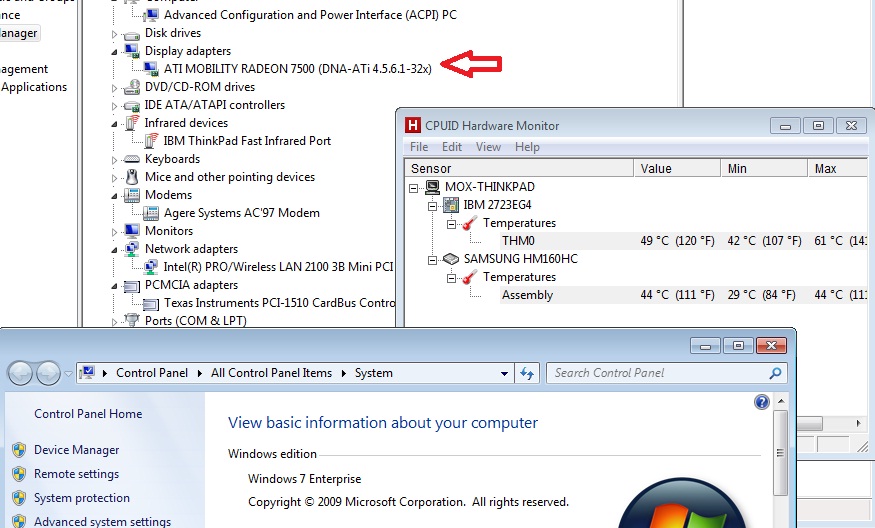875x528 pixels.
Task: Click the Ports (COM & LPT) icon
Action: 132,320
